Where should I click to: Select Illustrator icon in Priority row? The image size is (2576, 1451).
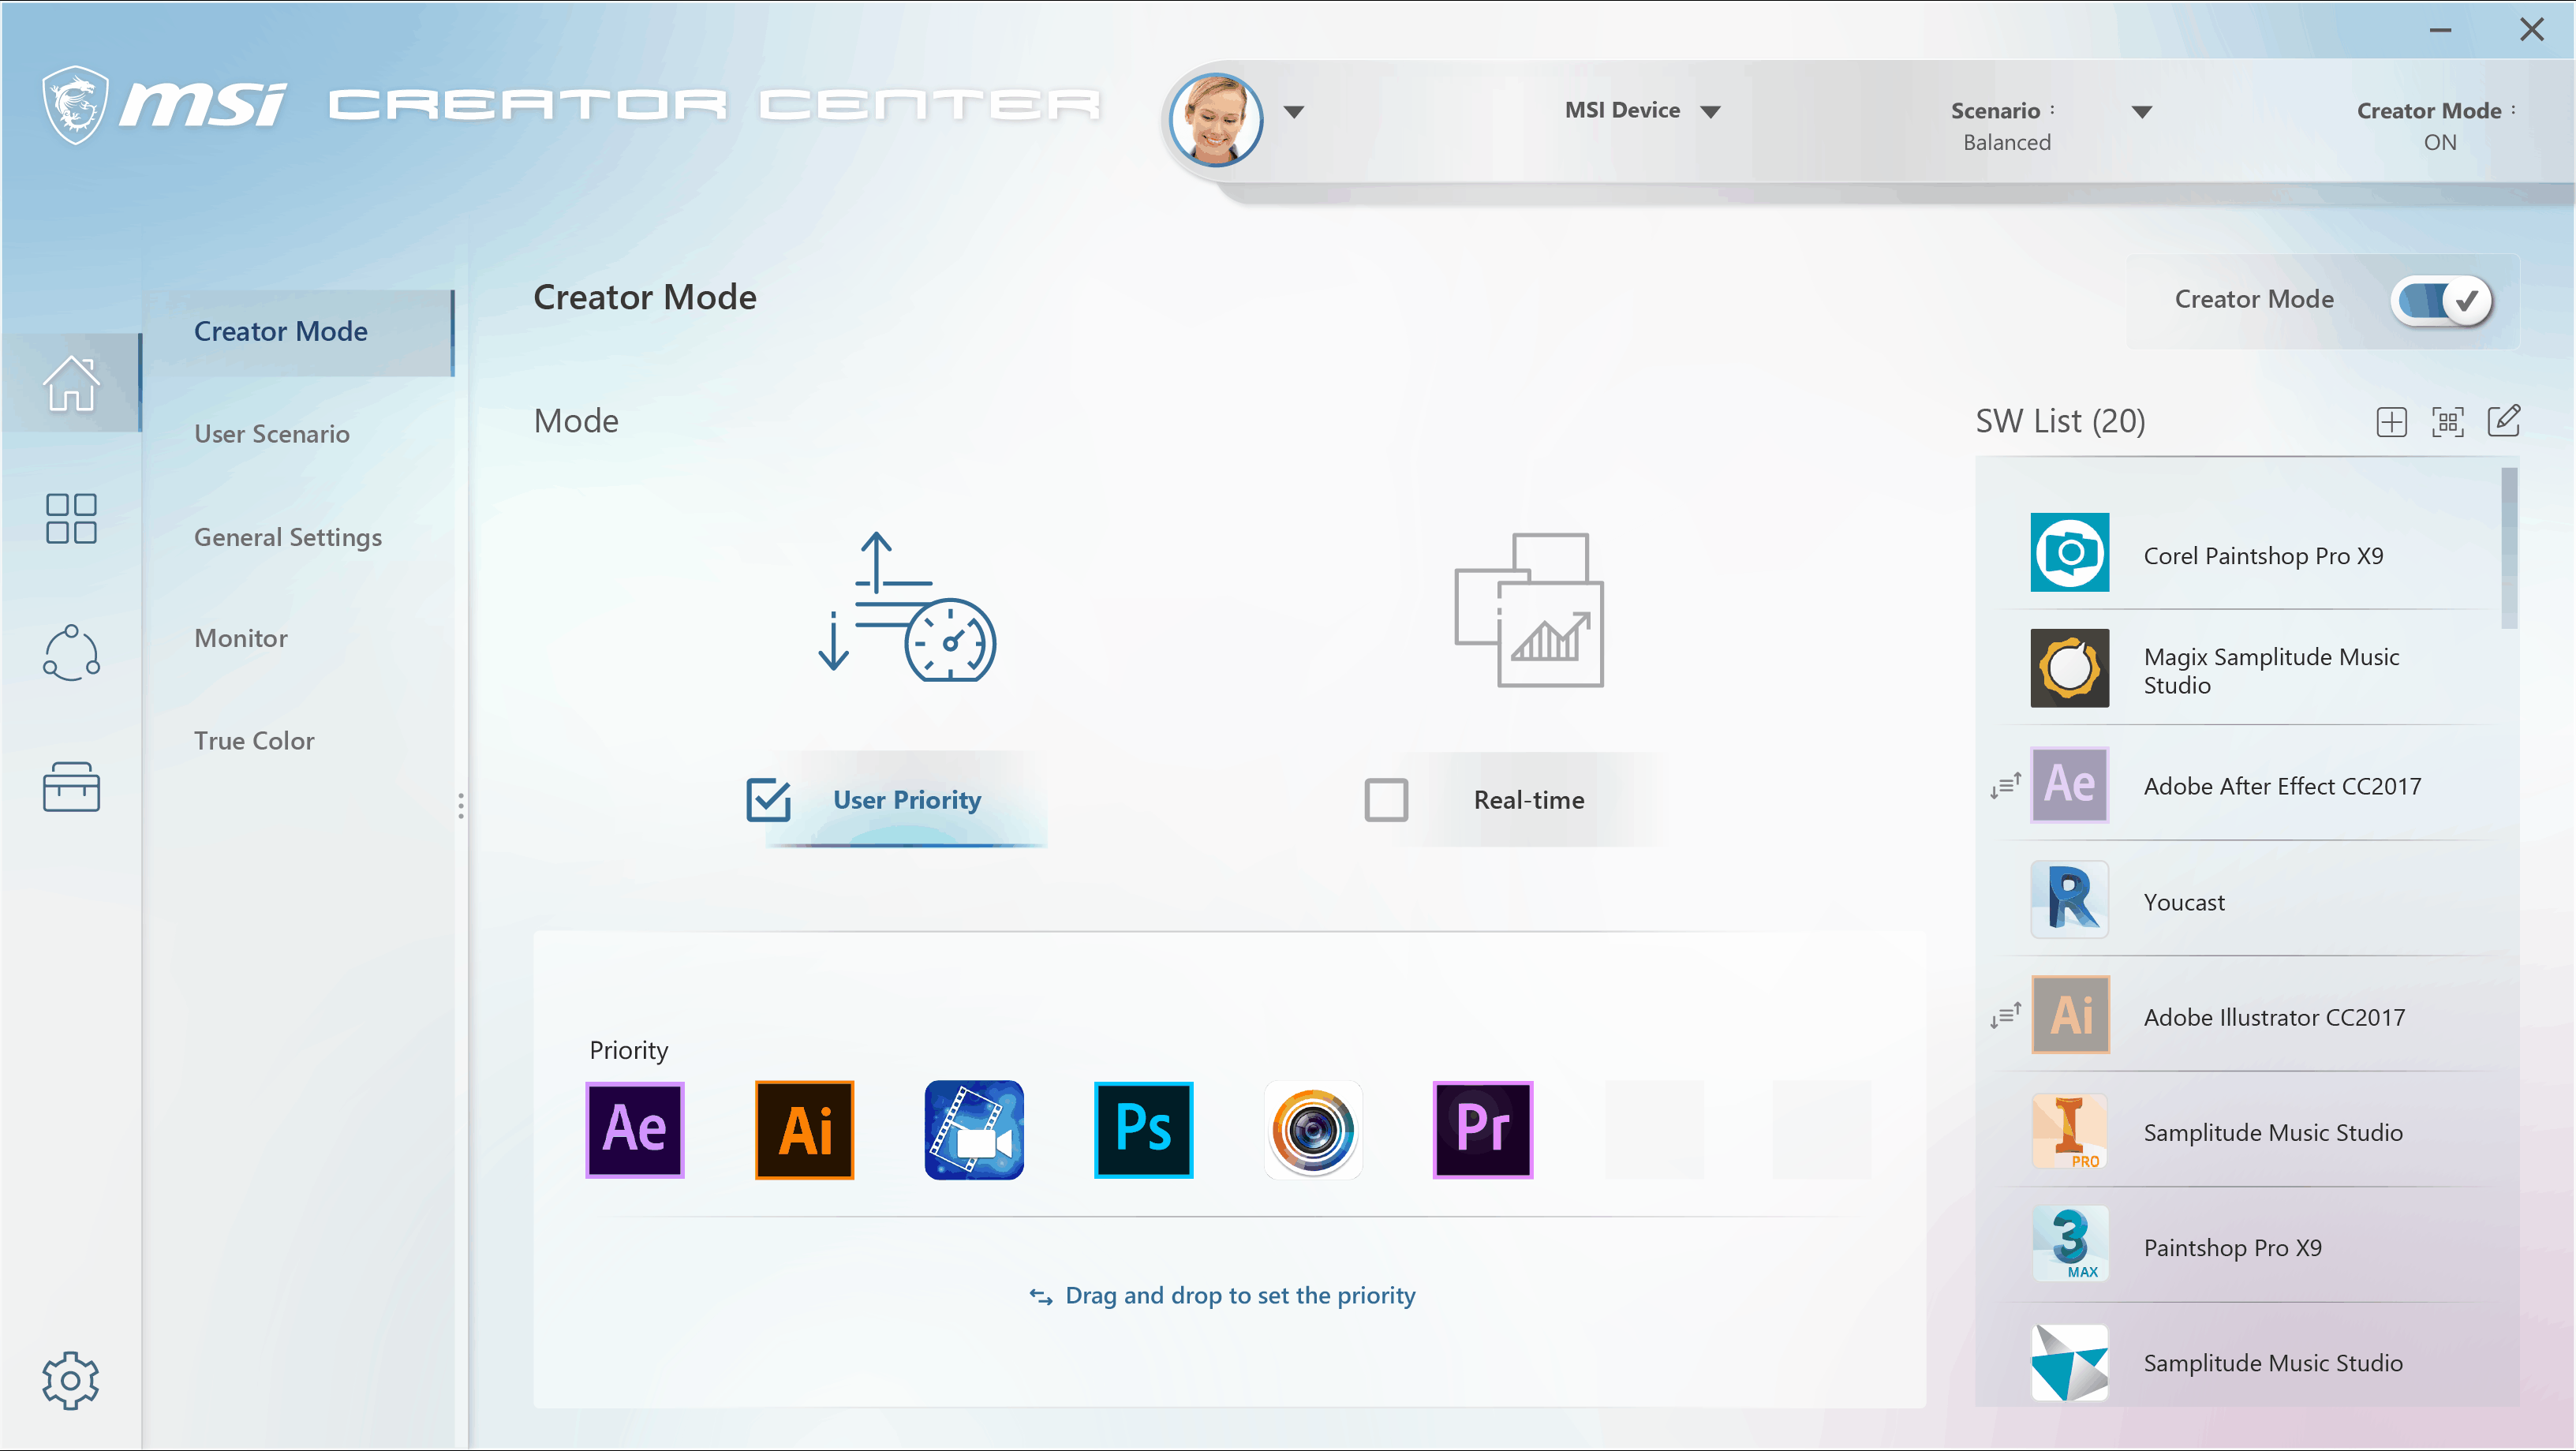pyautogui.click(x=804, y=1130)
